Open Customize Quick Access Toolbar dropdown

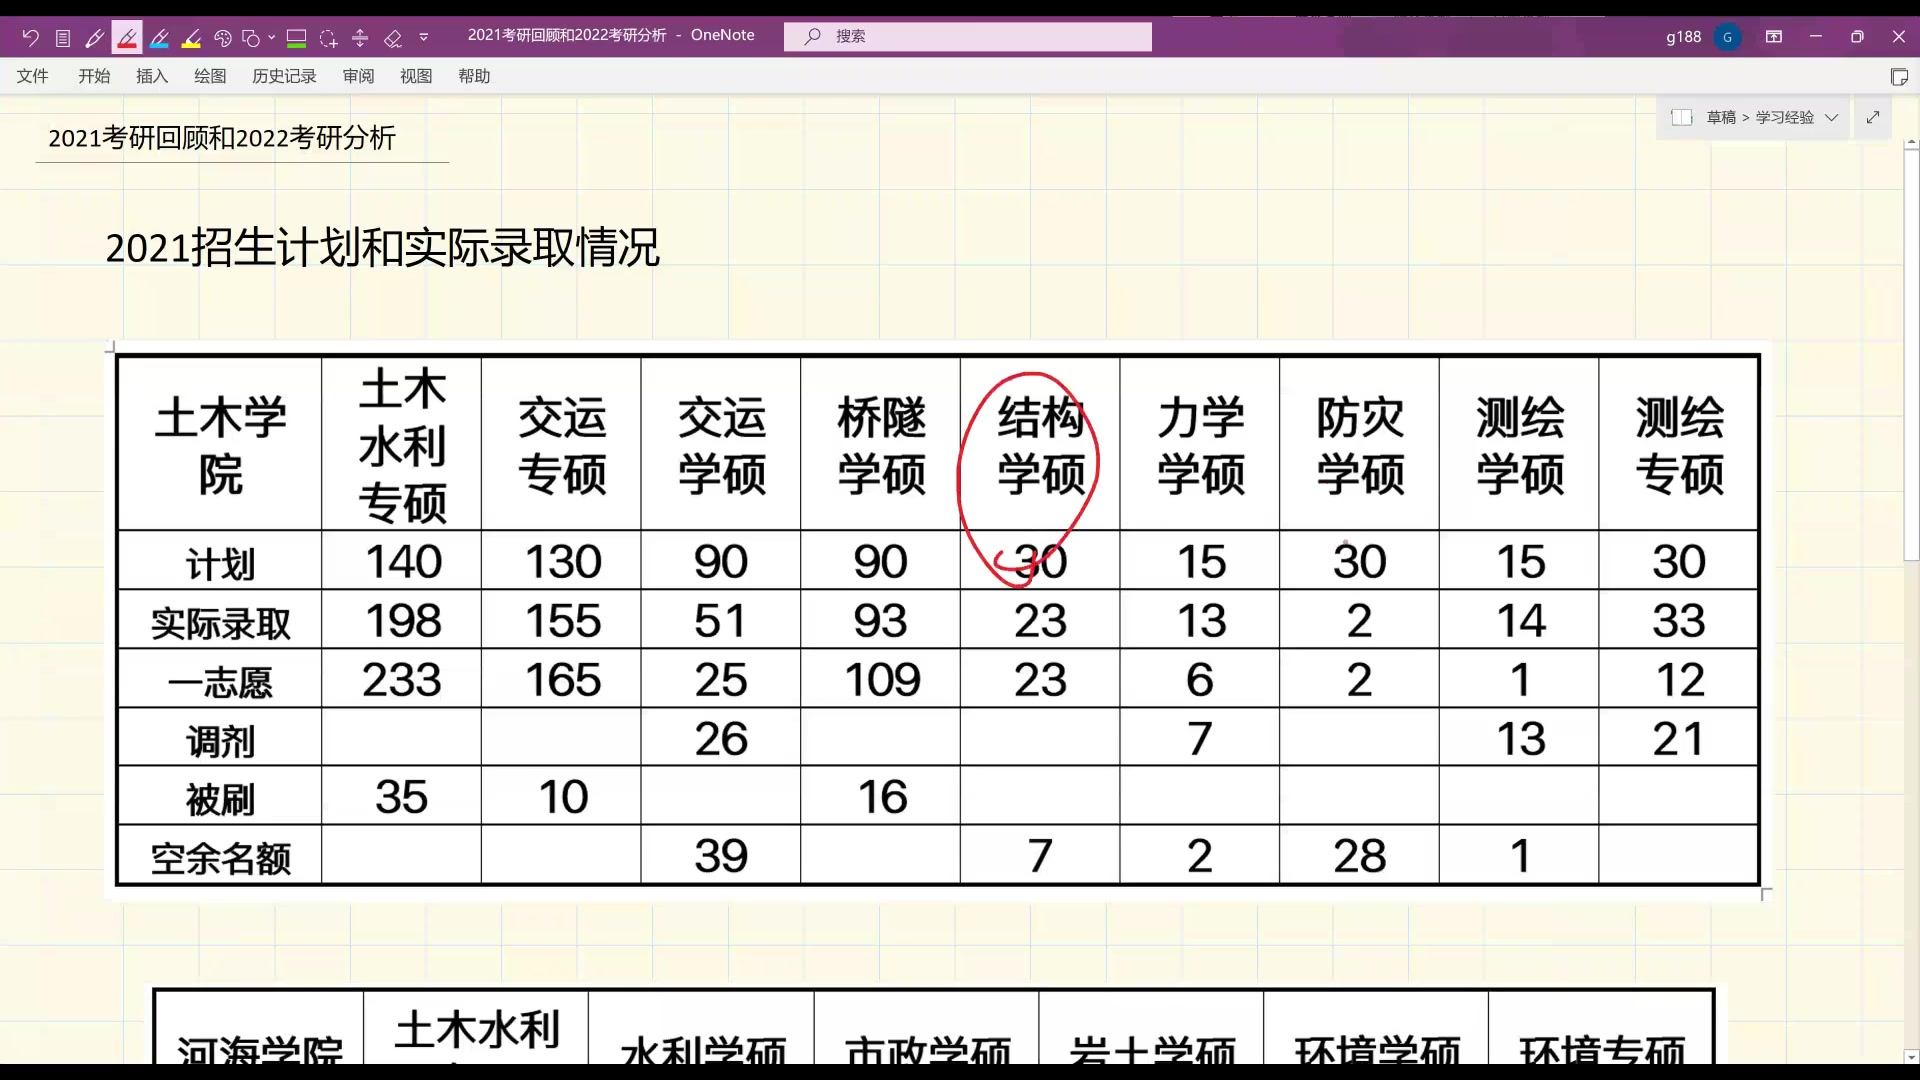click(x=424, y=37)
